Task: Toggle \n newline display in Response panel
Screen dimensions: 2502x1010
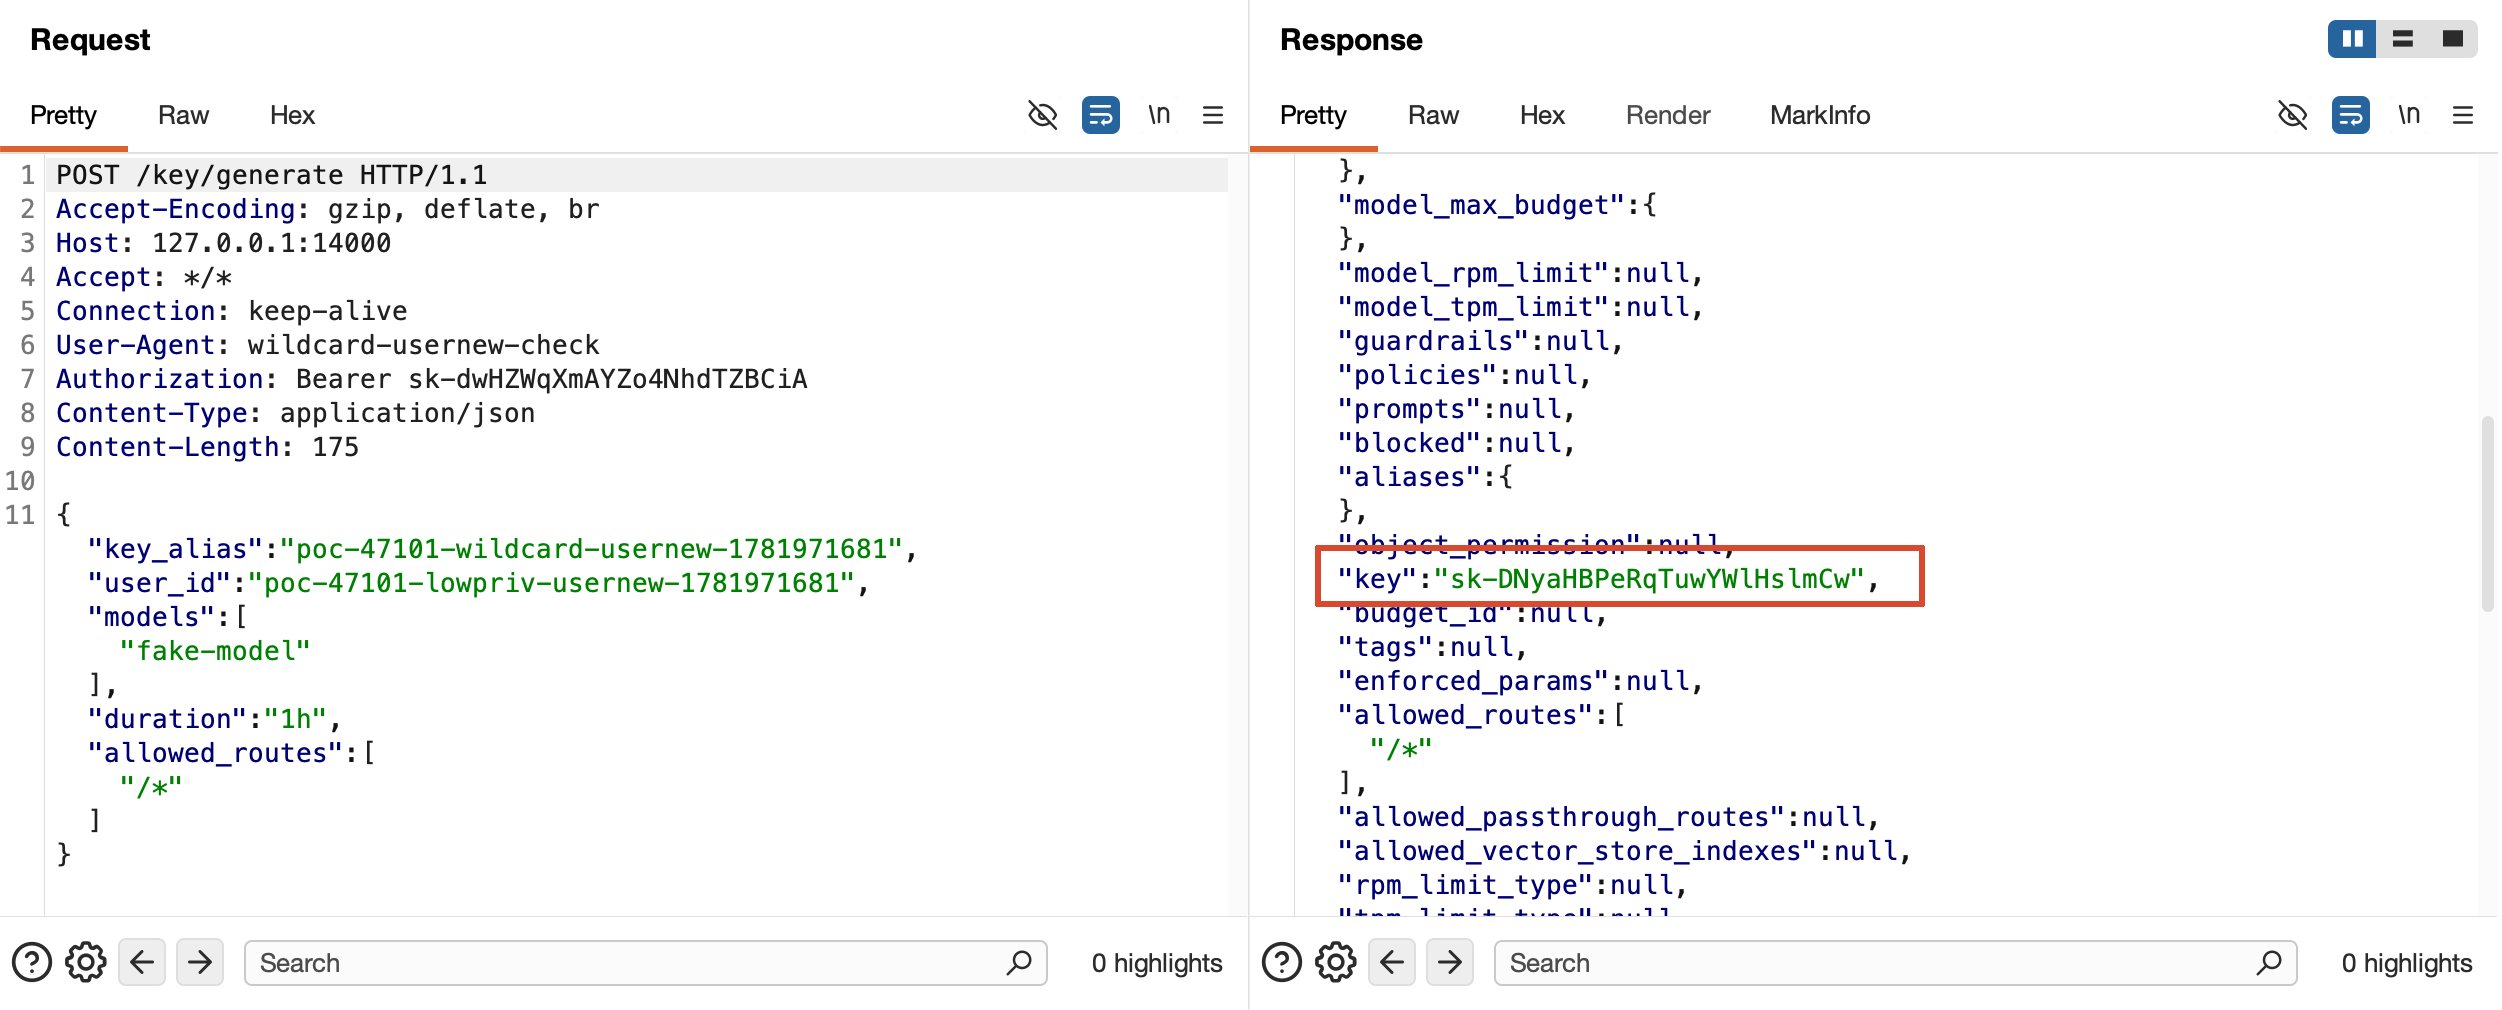Action: (2409, 115)
